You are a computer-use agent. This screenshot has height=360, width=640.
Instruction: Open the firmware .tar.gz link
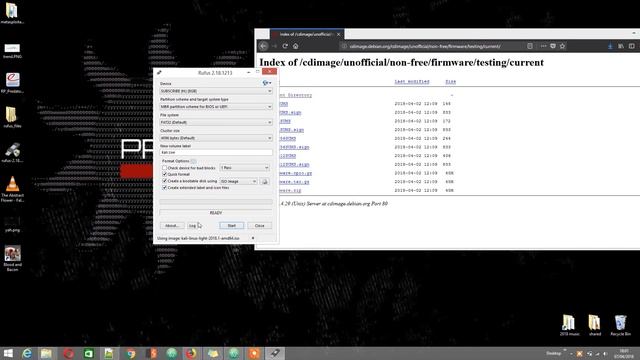295,182
